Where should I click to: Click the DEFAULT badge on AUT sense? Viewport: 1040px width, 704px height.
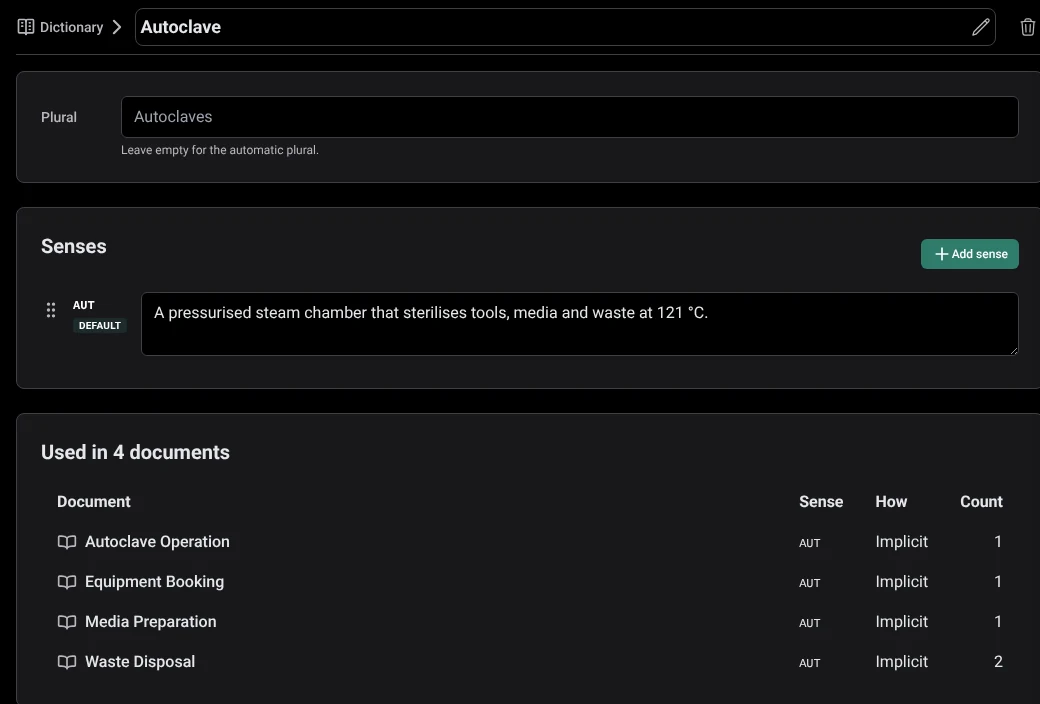tap(99, 326)
